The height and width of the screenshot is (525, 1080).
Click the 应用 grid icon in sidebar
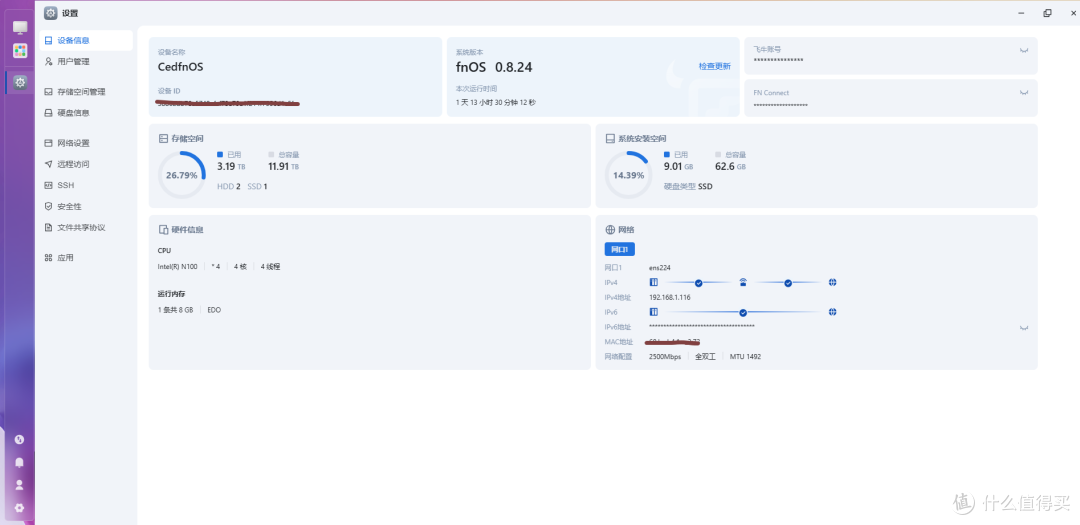(48, 258)
